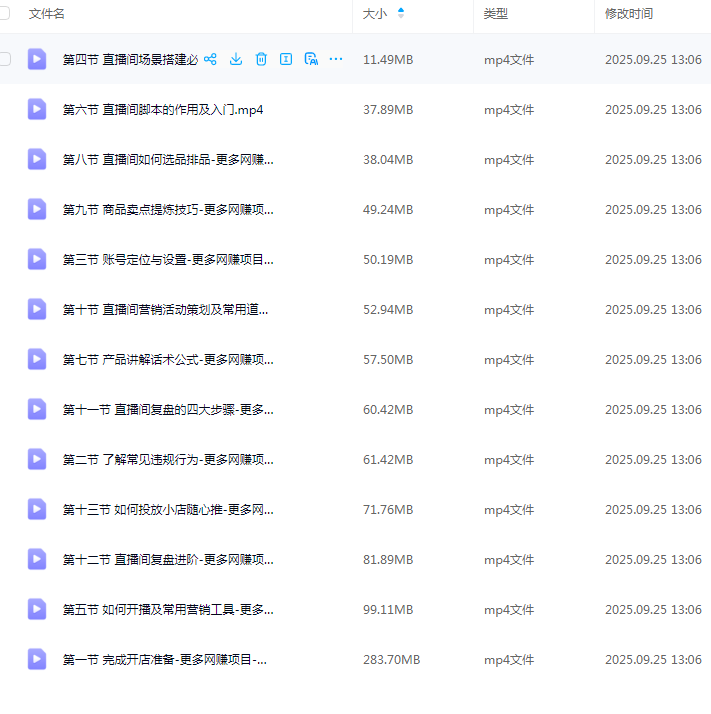Open file 第十三节 如何投放小店随心推
The width and height of the screenshot is (711, 714).
click(168, 510)
